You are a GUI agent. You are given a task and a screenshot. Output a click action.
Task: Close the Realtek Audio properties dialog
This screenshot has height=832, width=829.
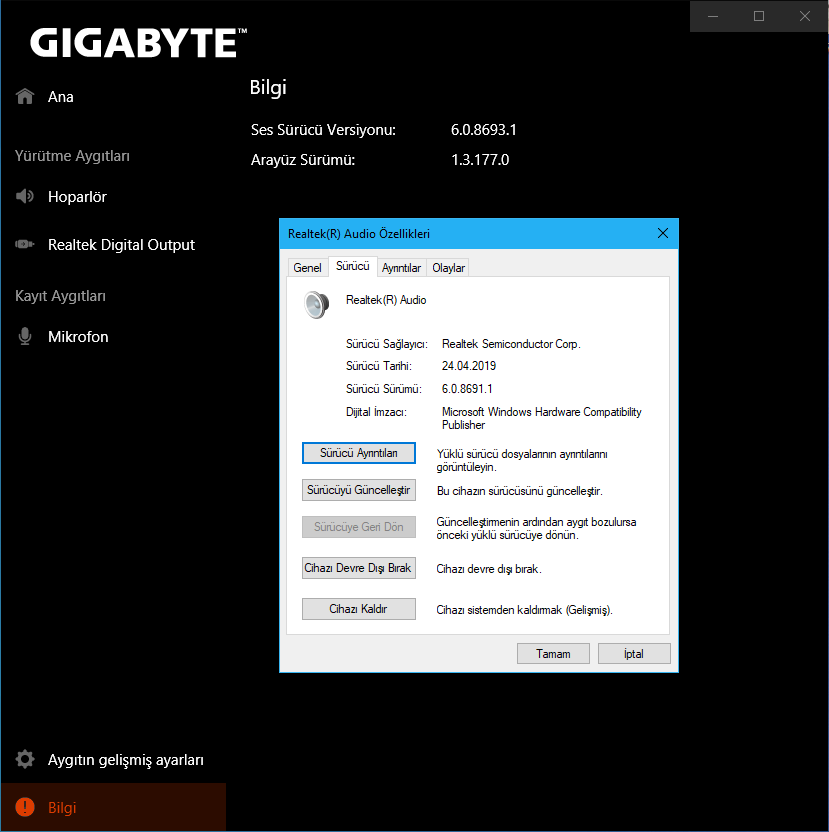[x=662, y=233]
